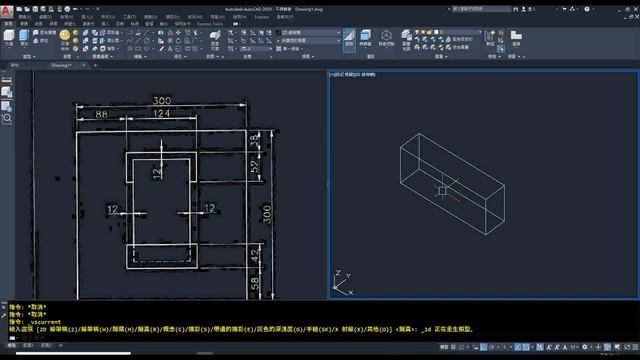
Task: Expand the Modeling (塑型) panel
Action: [x=29, y=57]
